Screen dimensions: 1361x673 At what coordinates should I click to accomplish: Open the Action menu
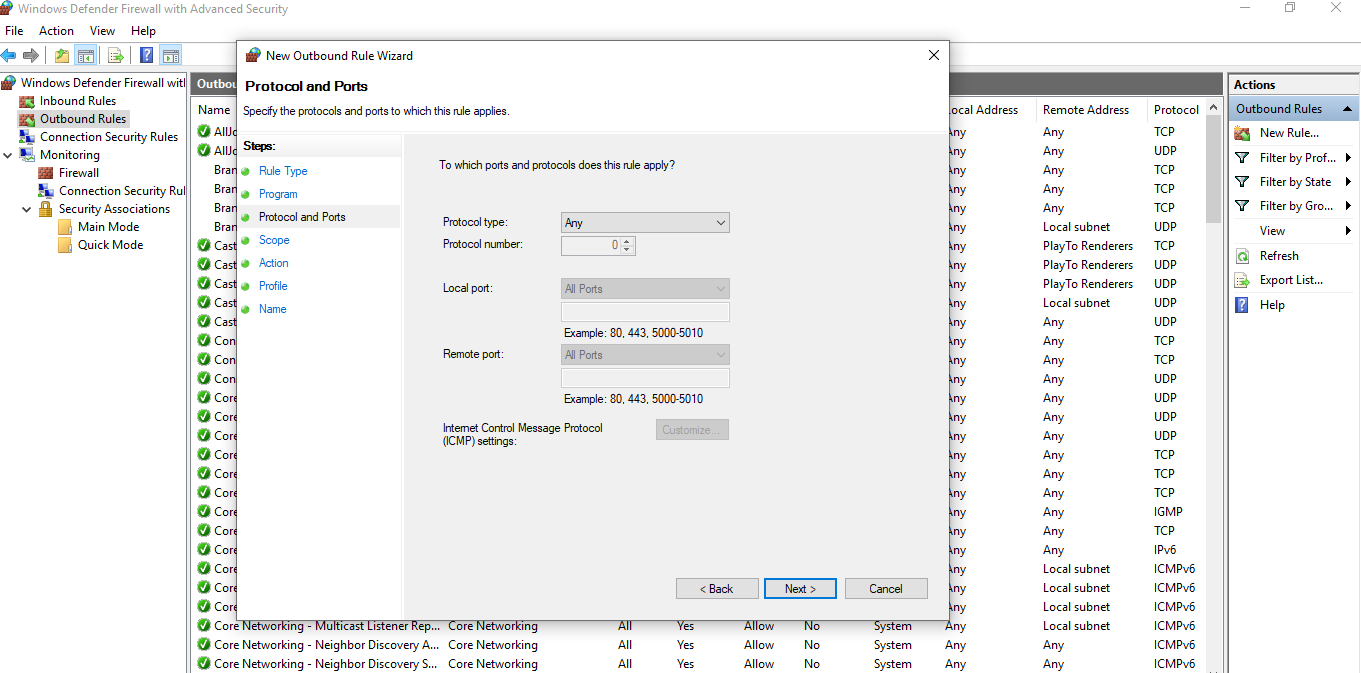coord(56,30)
